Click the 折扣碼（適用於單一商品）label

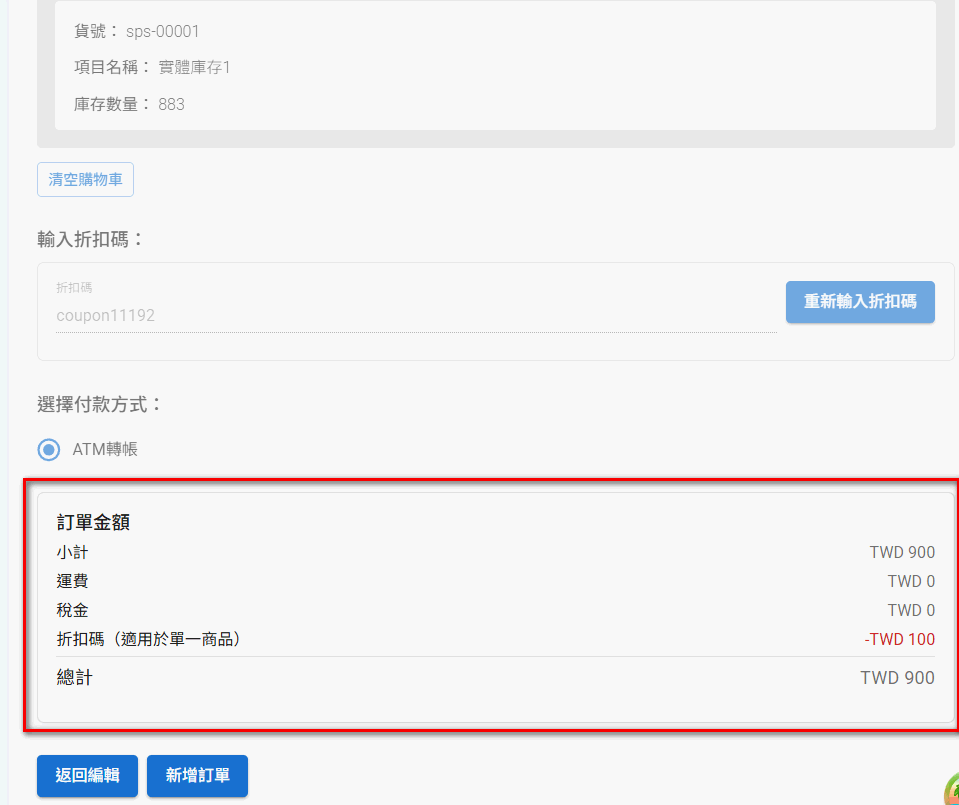click(151, 639)
